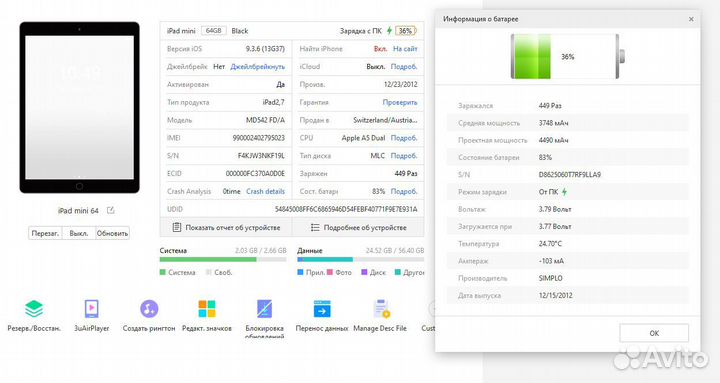This screenshot has width=720, height=383.
Task: Click the Перезаг. reboot button
Action: pyautogui.click(x=45, y=233)
